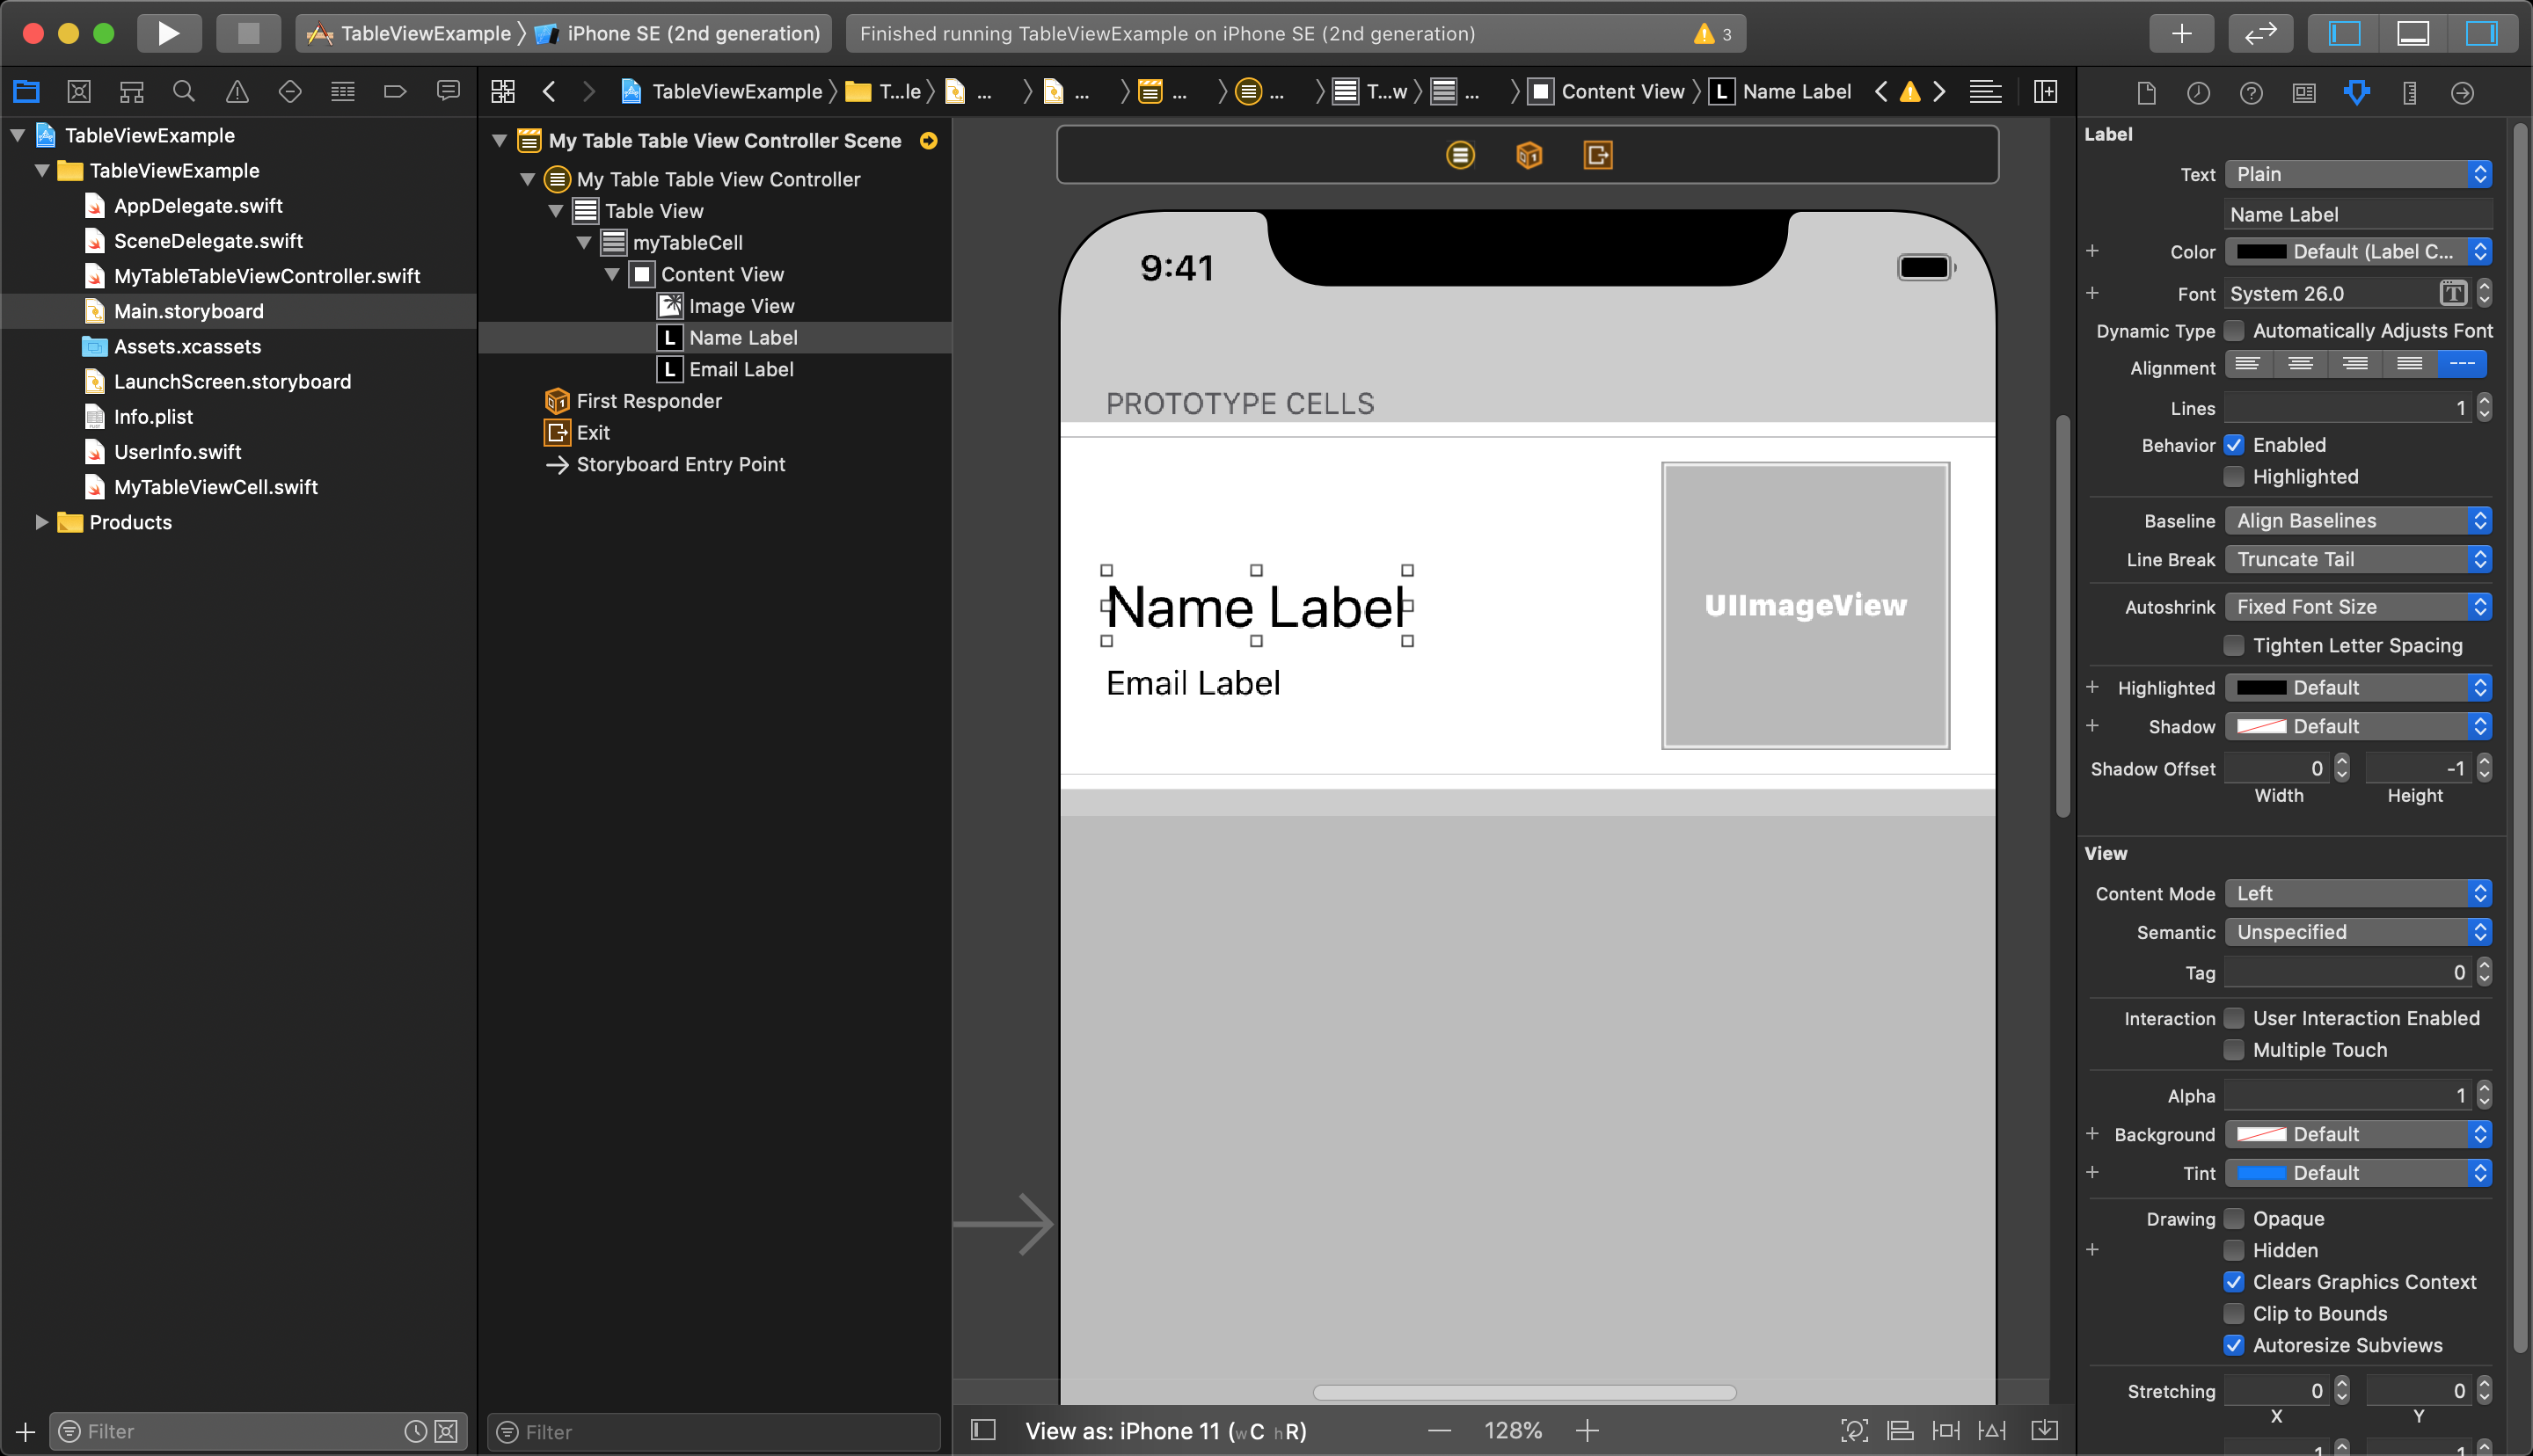Toggle the debug area toolbar icon

tap(2413, 33)
